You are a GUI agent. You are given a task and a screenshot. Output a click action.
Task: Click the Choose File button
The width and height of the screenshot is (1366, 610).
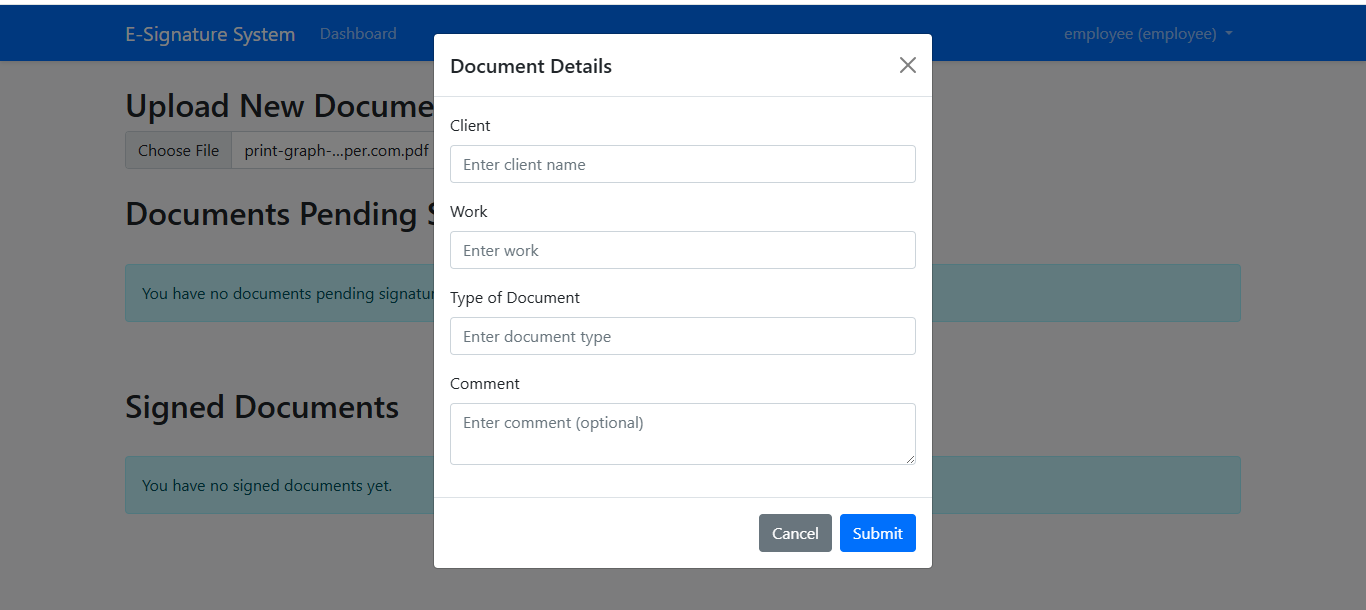pyautogui.click(x=179, y=150)
